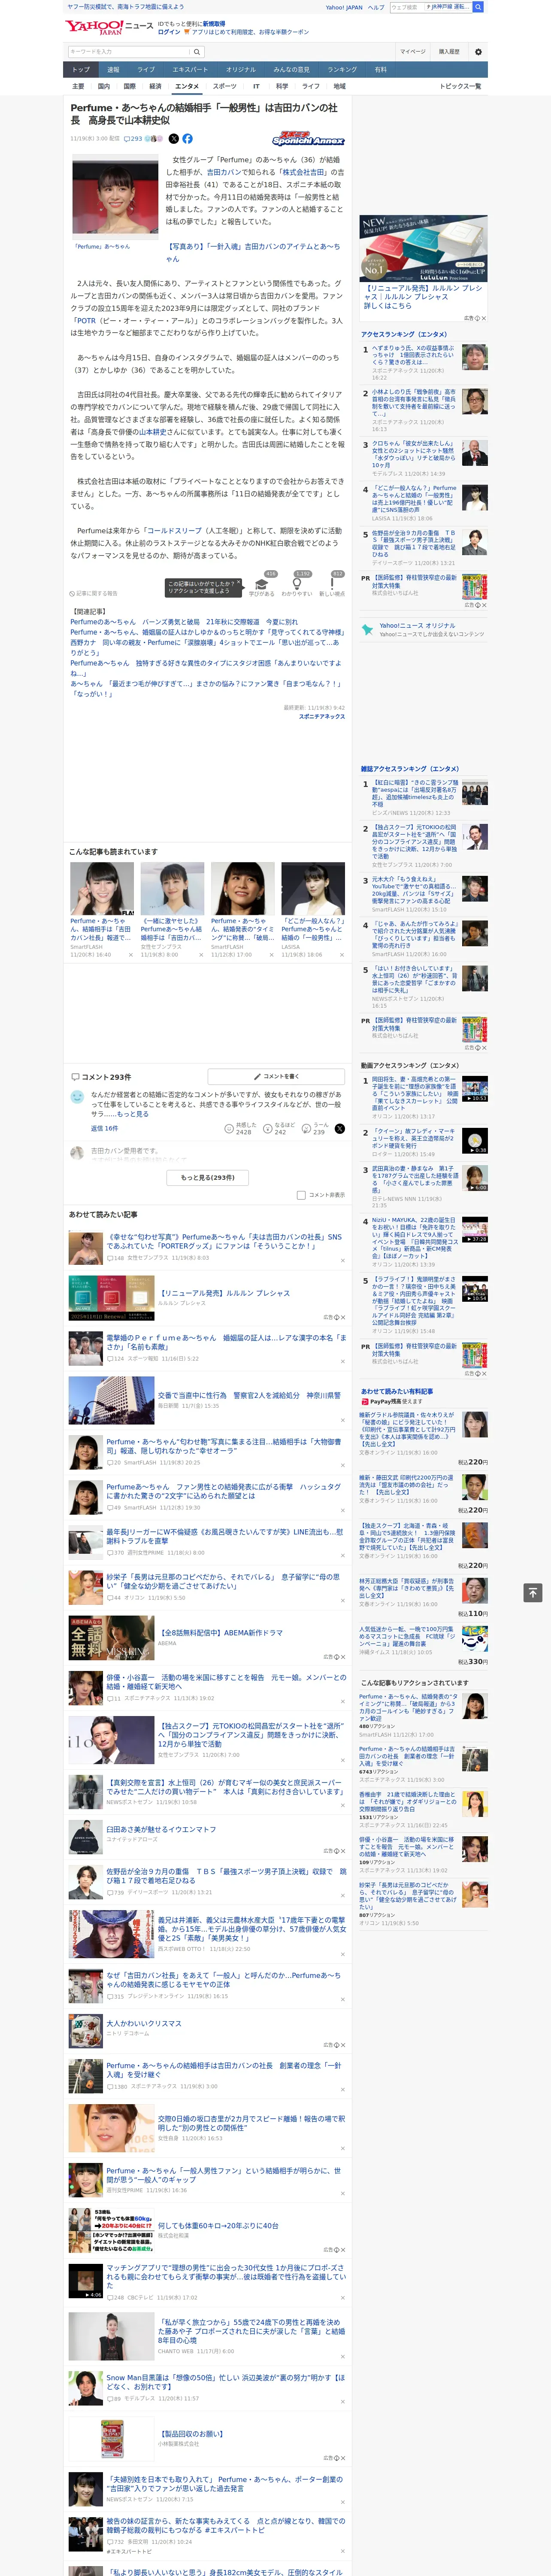
Task: Open ヘルプ link in top bar
Action: [x=376, y=7]
